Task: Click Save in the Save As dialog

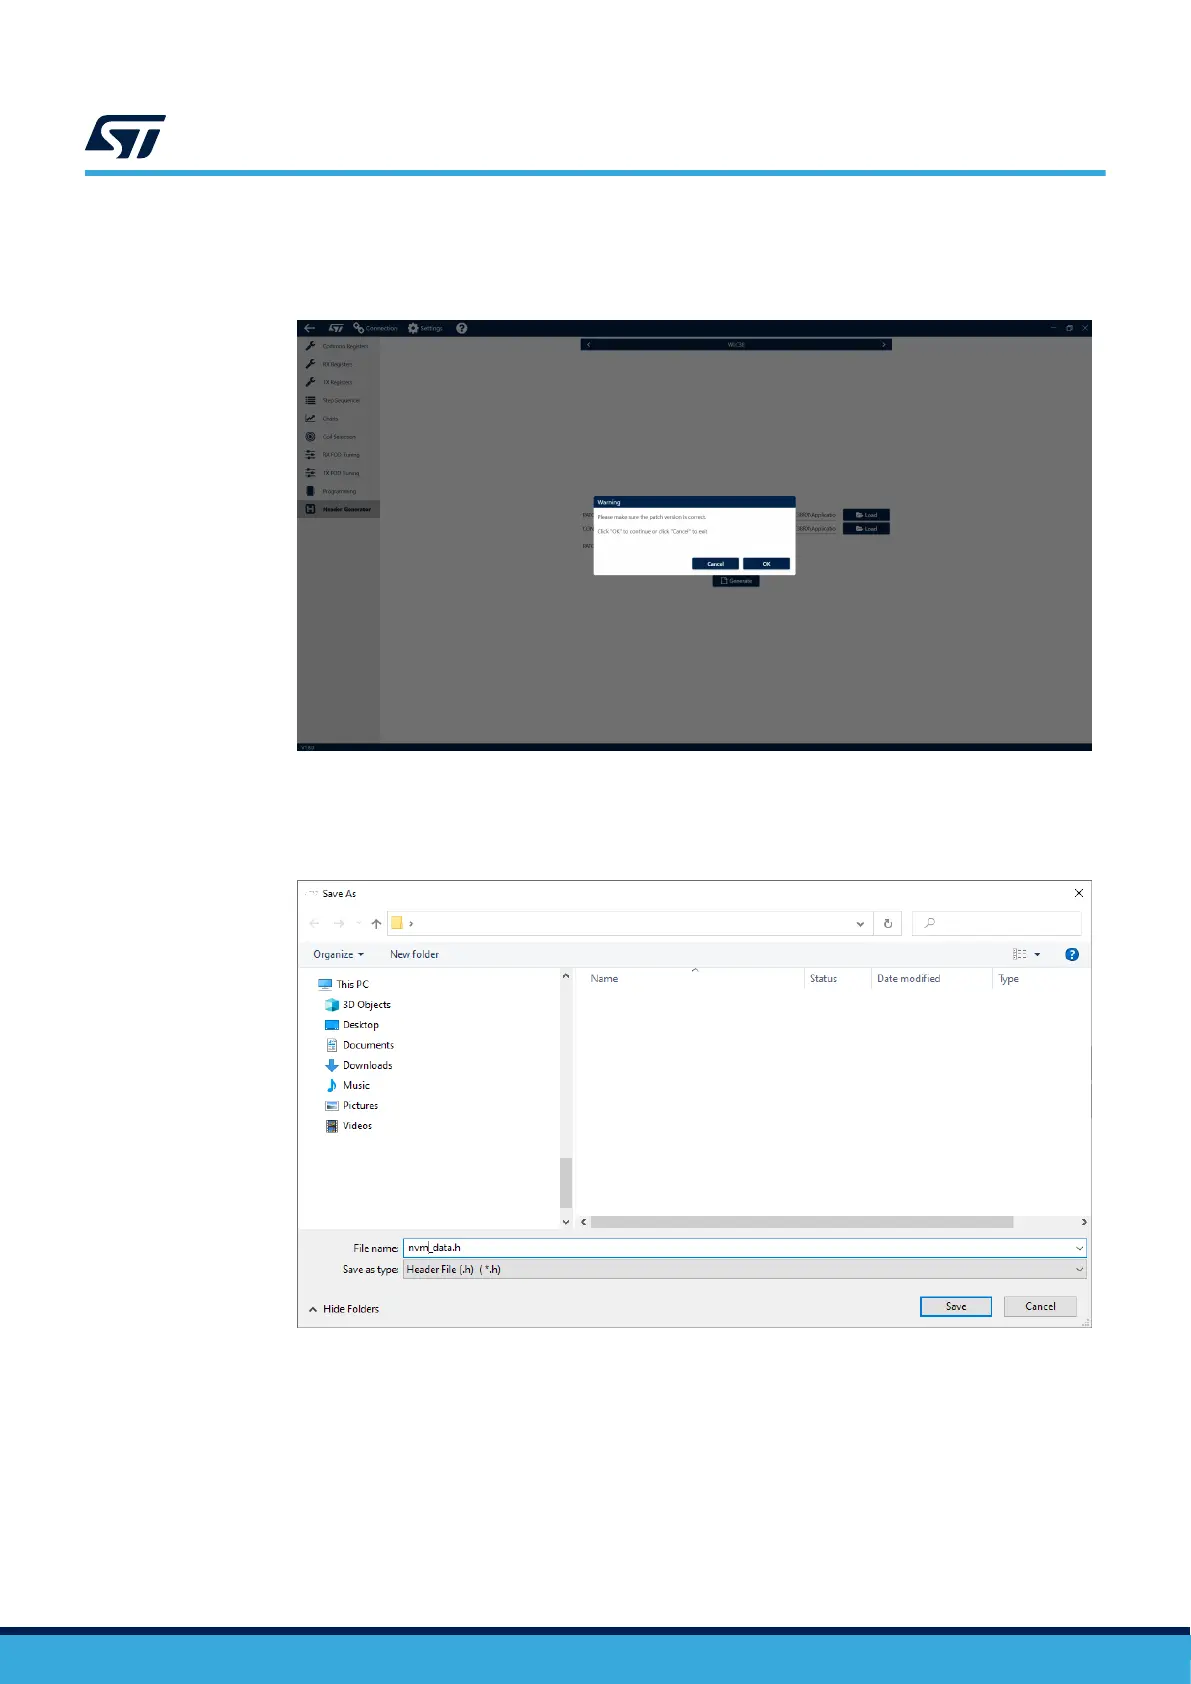Action: (x=956, y=1306)
